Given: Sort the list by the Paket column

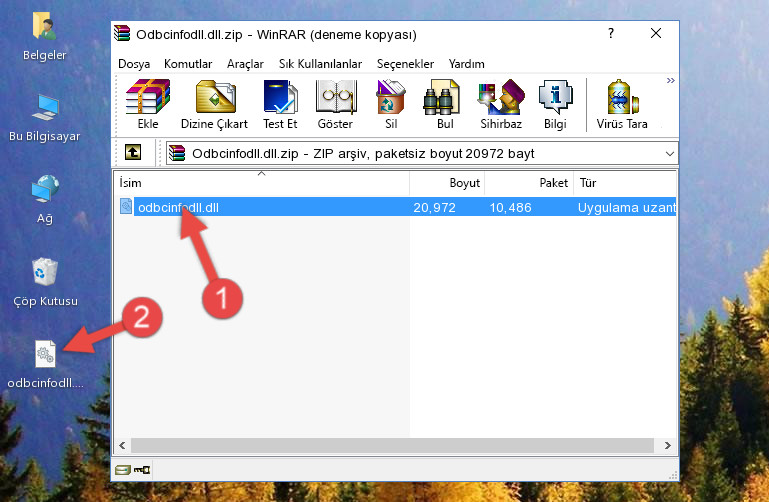Looking at the screenshot, I should click(529, 183).
